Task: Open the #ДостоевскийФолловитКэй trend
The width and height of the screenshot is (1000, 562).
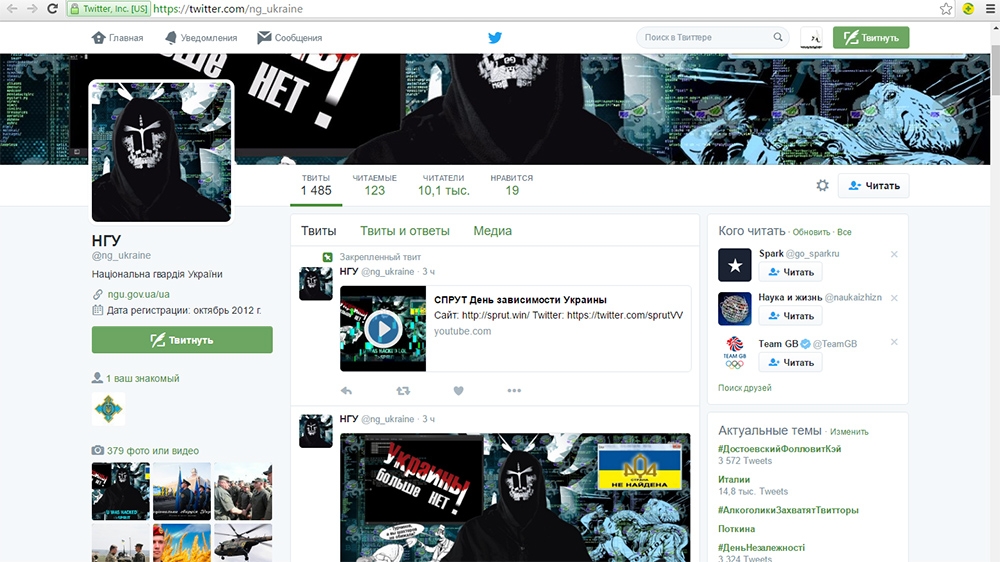Action: [x=779, y=448]
